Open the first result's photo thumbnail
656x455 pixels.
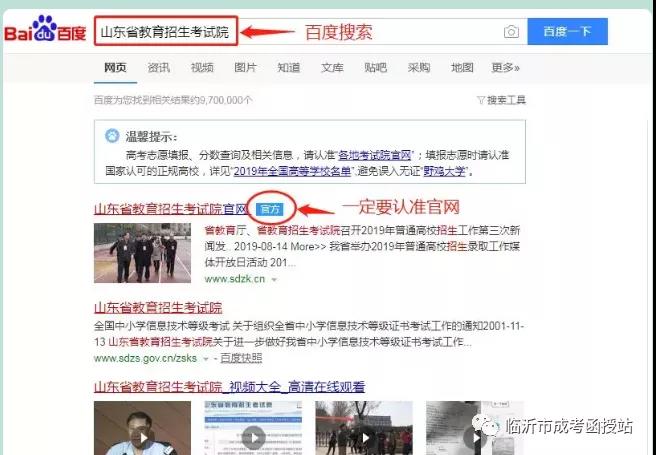pyautogui.click(x=142, y=253)
